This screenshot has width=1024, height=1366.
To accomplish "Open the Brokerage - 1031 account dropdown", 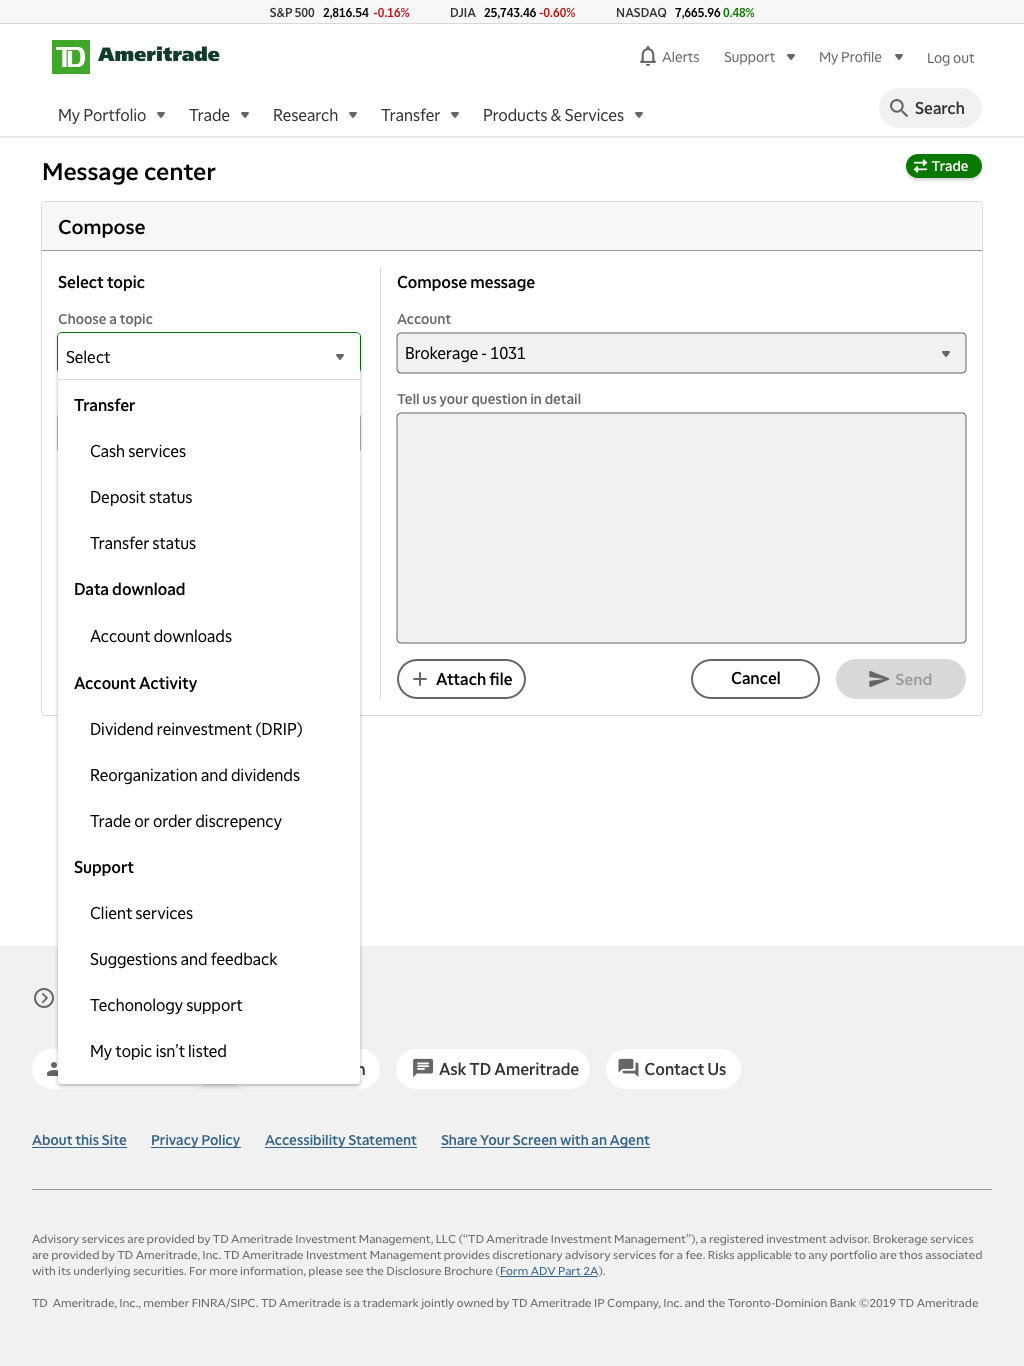I will tap(681, 353).
